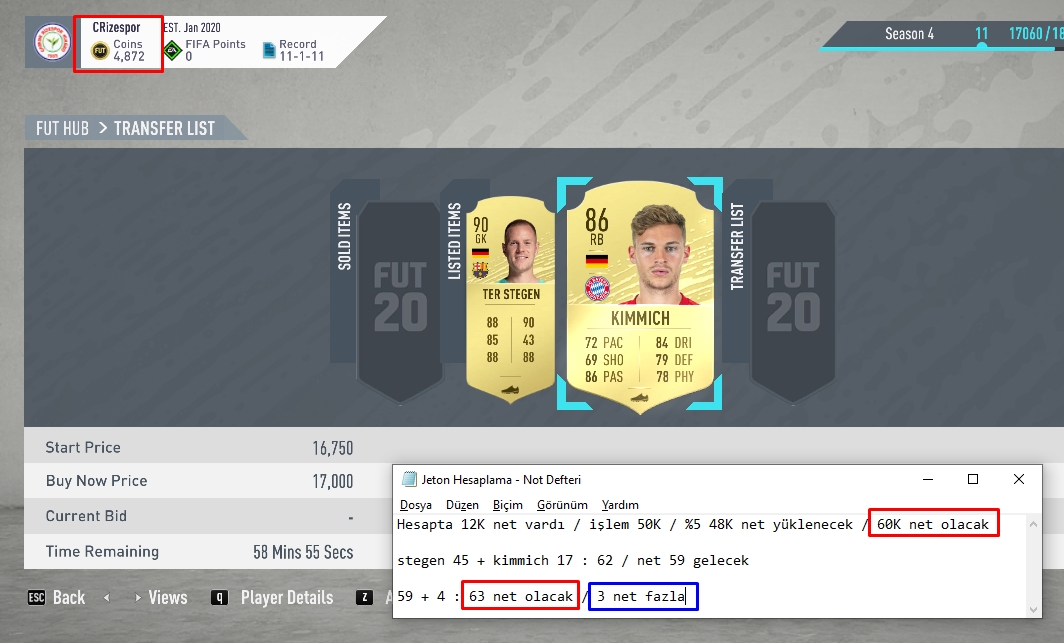This screenshot has width=1064, height=643.
Task: Click the FUT coins icon
Action: click(100, 51)
